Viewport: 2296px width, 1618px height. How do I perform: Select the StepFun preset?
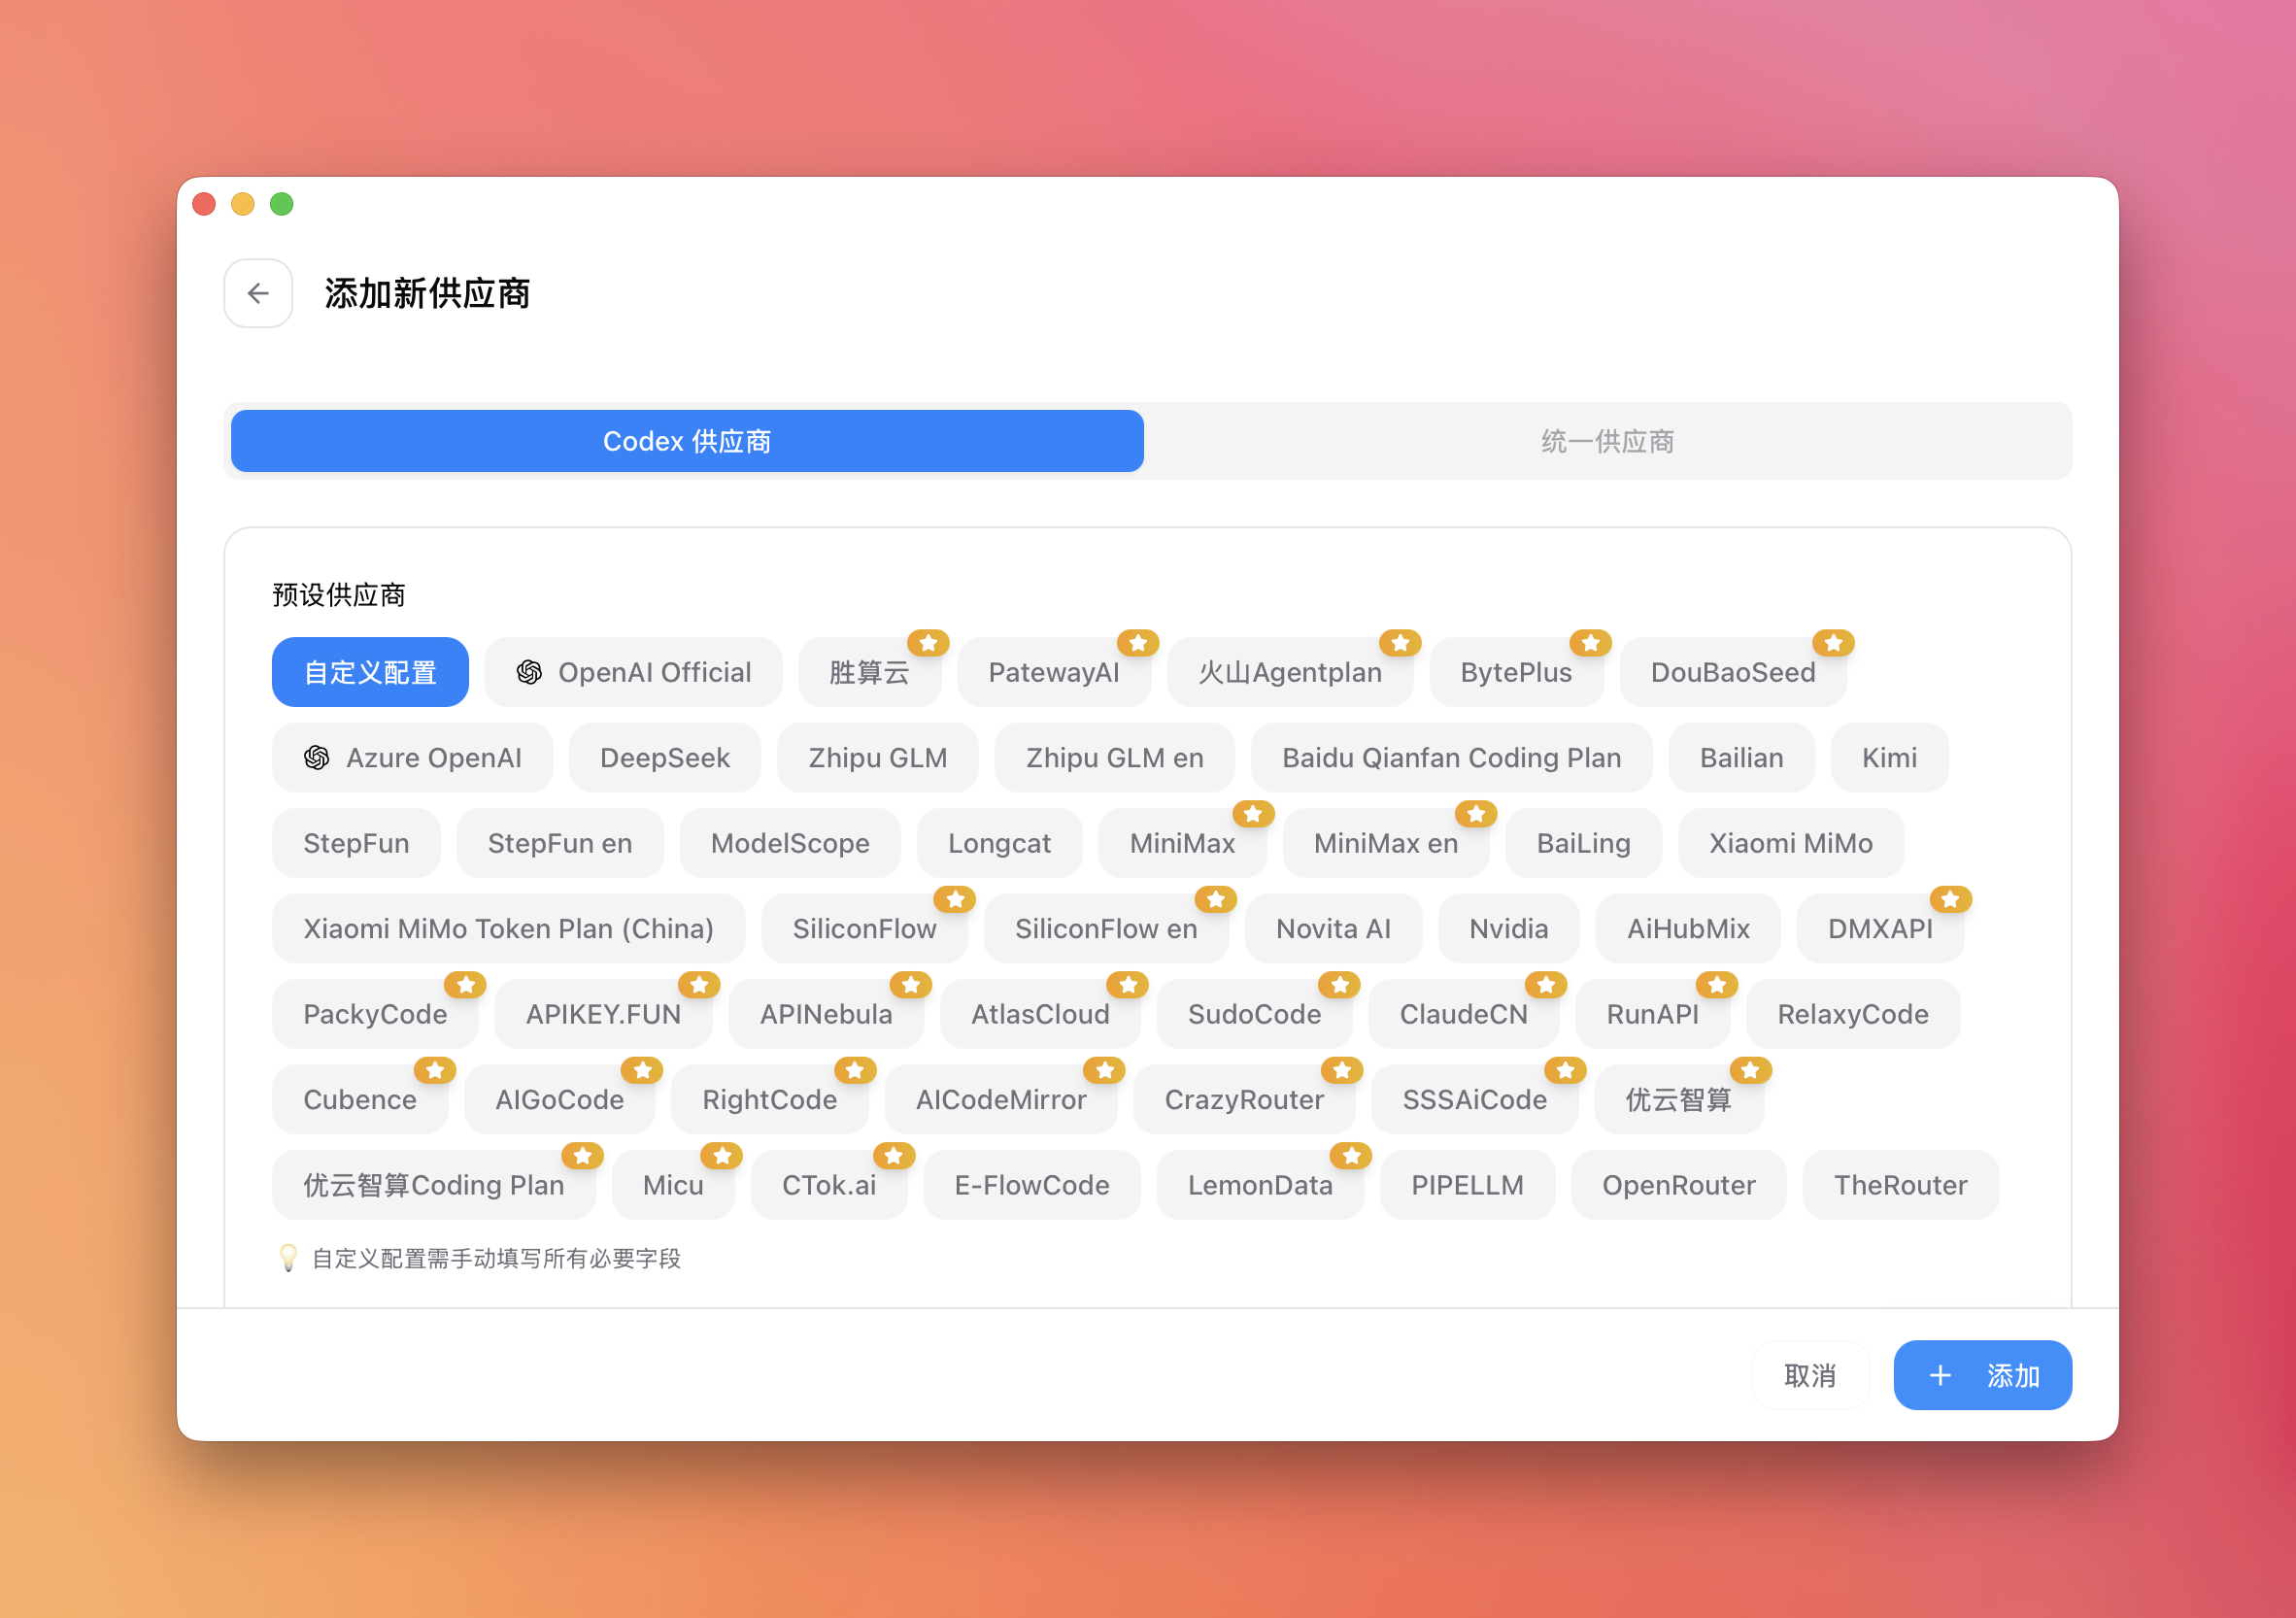pyautogui.click(x=356, y=843)
